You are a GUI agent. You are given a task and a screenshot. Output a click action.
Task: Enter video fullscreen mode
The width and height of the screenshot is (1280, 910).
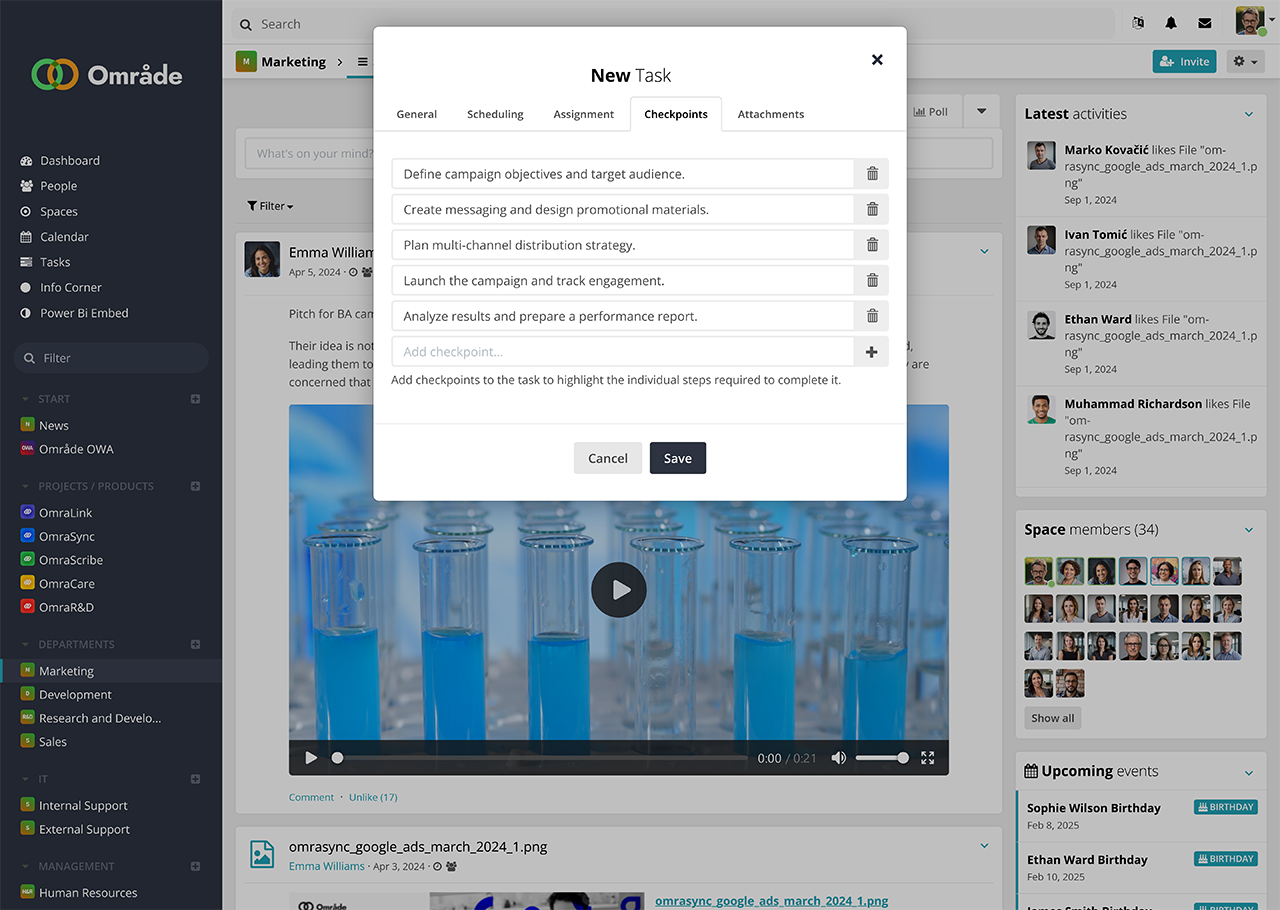(x=928, y=758)
